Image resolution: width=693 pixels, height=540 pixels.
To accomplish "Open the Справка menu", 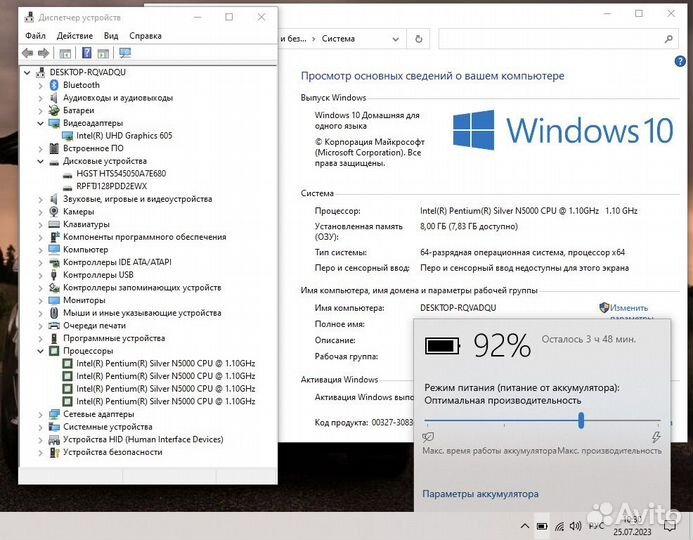I will pyautogui.click(x=145, y=36).
